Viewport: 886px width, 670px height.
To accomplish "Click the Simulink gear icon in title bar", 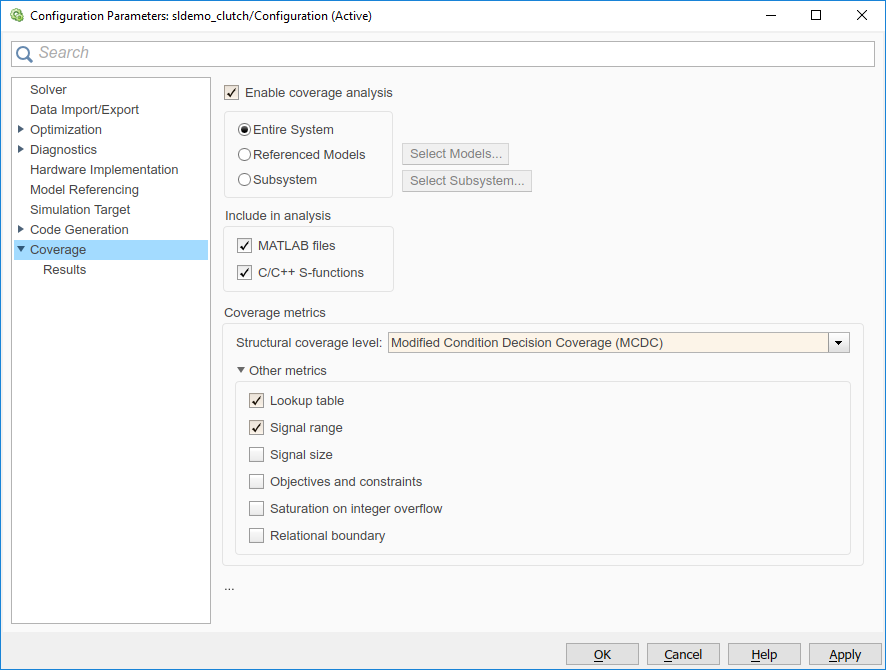I will (16, 15).
